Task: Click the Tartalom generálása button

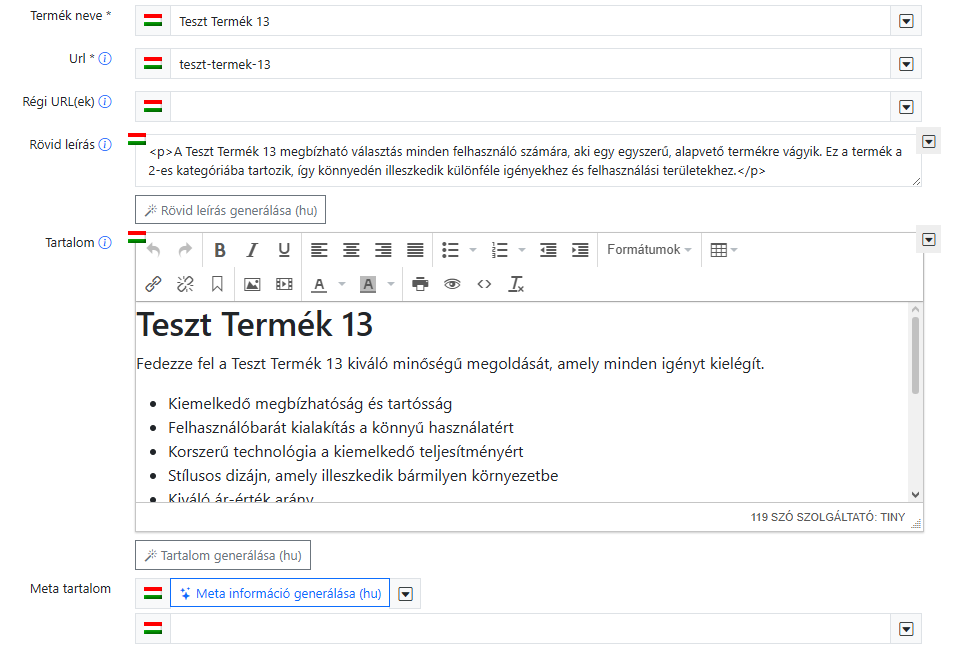Action: pos(222,554)
